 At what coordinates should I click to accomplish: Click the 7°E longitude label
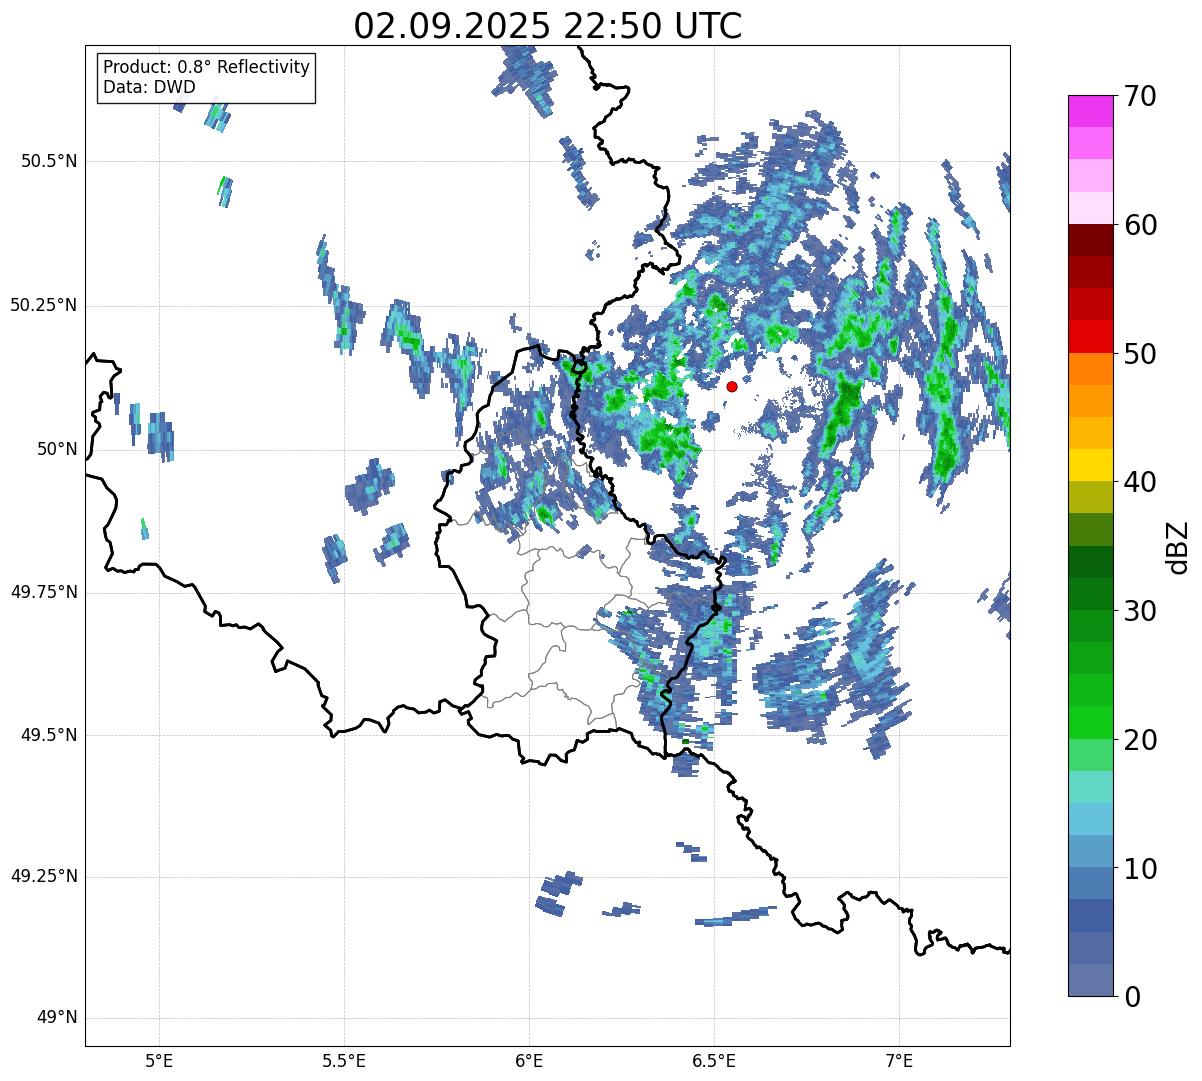click(899, 1060)
